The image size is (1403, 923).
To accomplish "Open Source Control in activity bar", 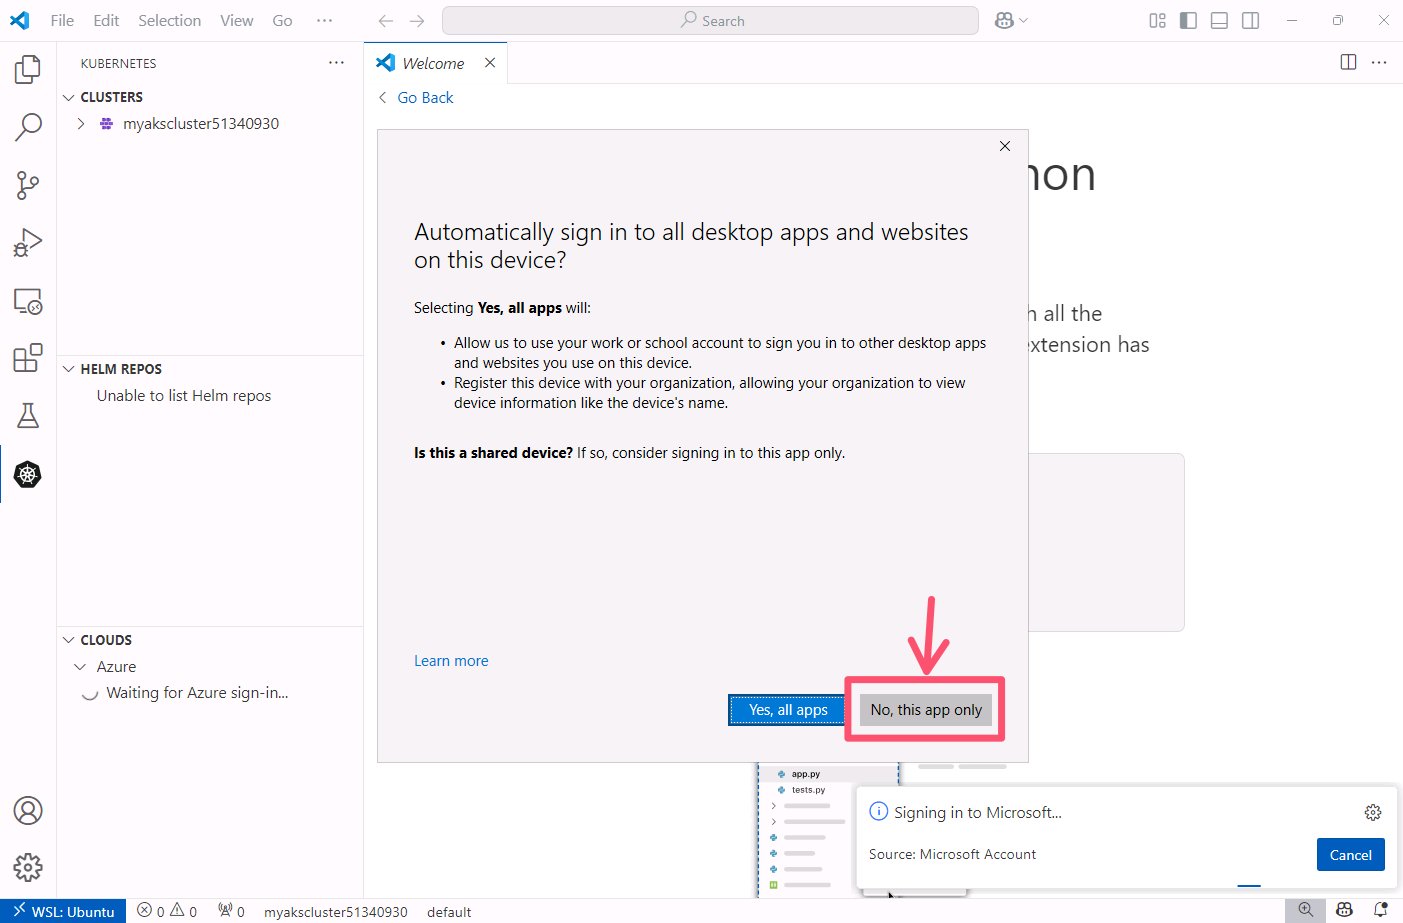I will [28, 185].
